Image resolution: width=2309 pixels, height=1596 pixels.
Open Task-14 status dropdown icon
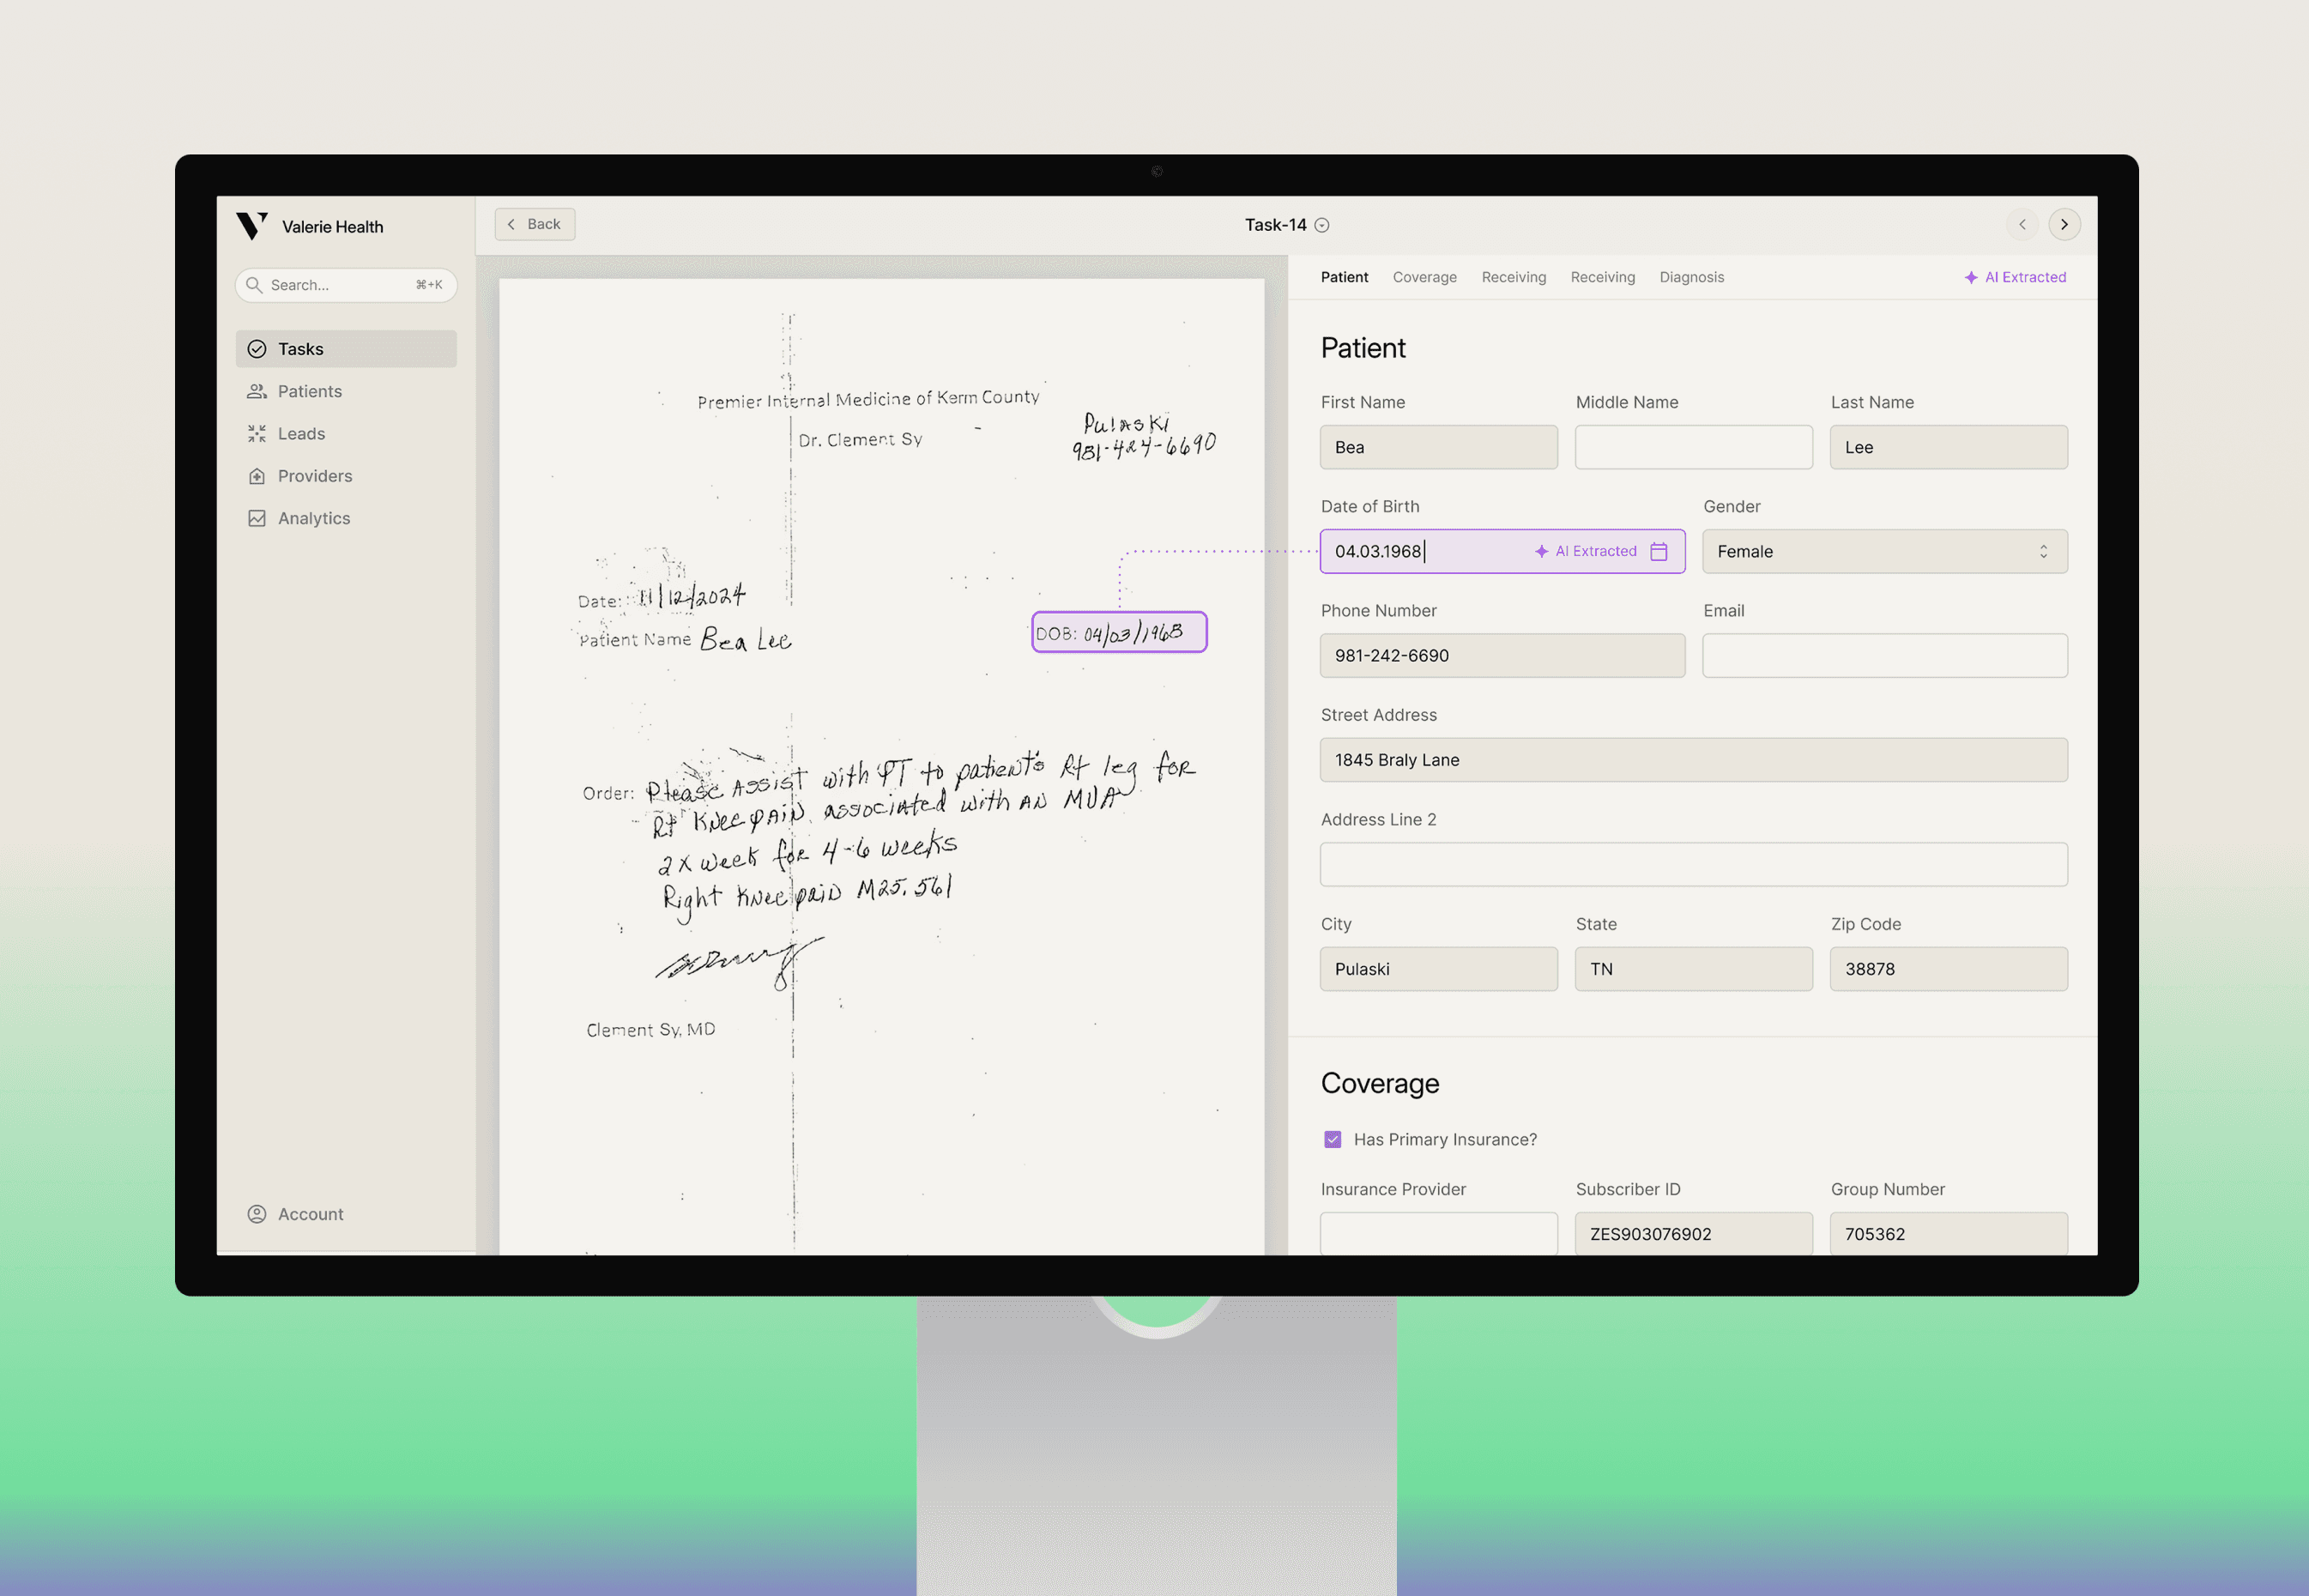[1322, 226]
